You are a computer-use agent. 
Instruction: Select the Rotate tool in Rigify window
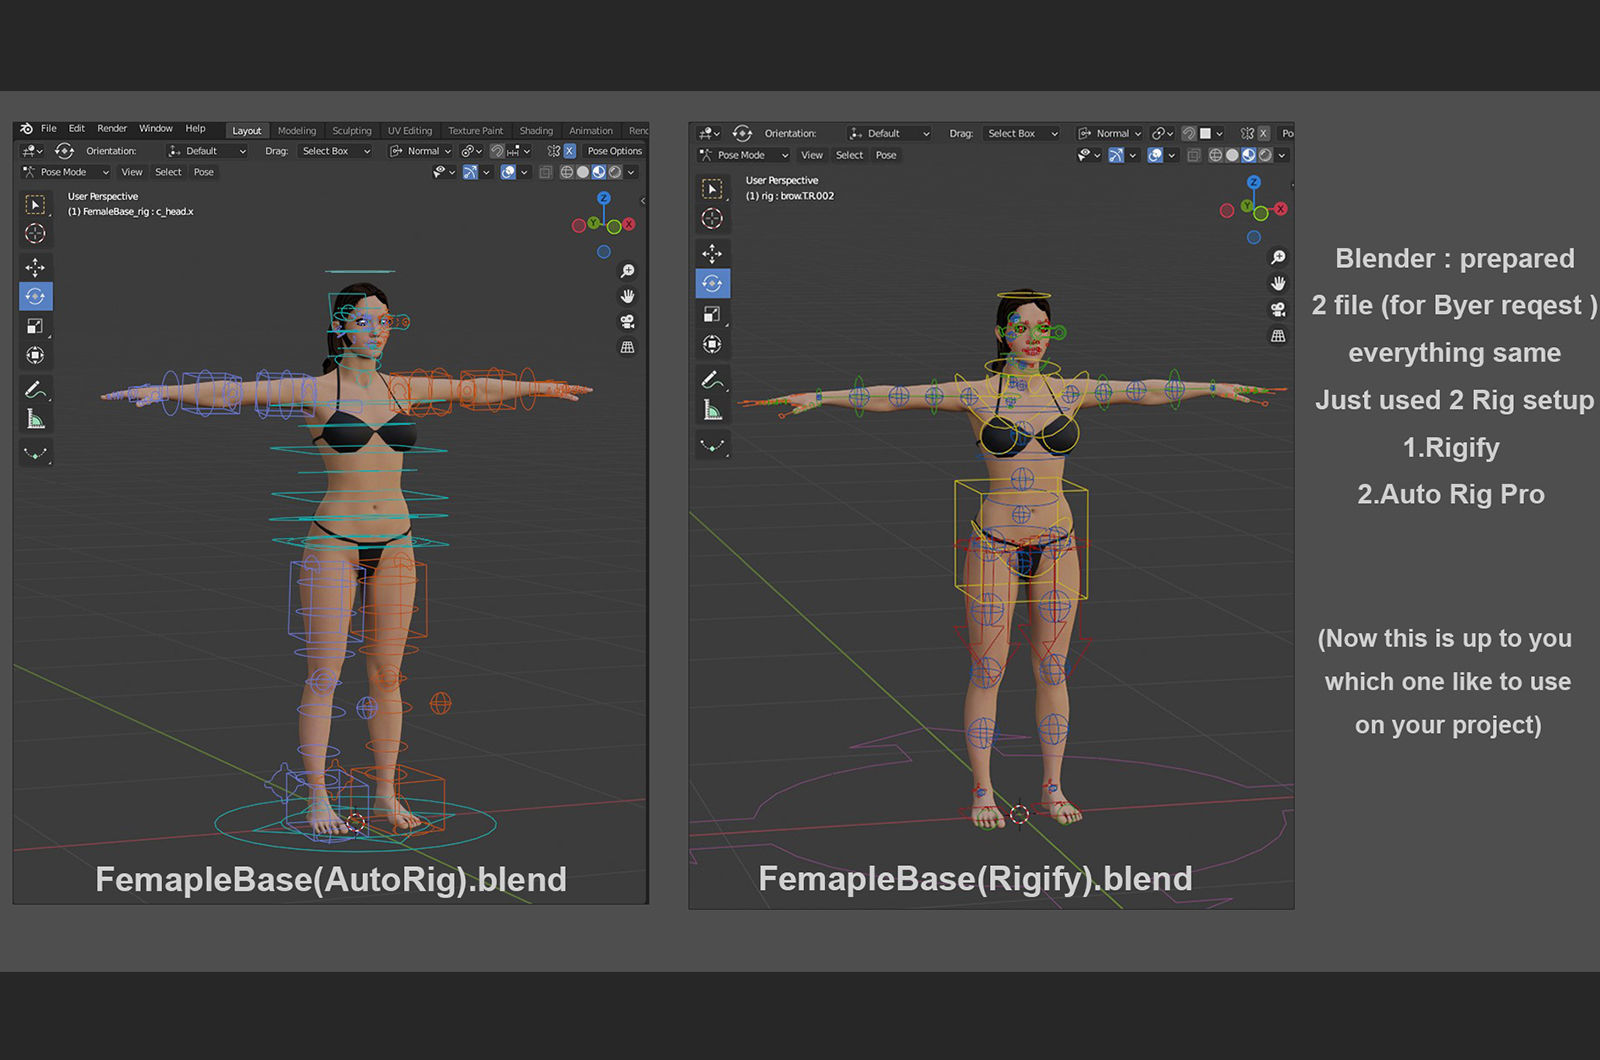click(x=712, y=283)
